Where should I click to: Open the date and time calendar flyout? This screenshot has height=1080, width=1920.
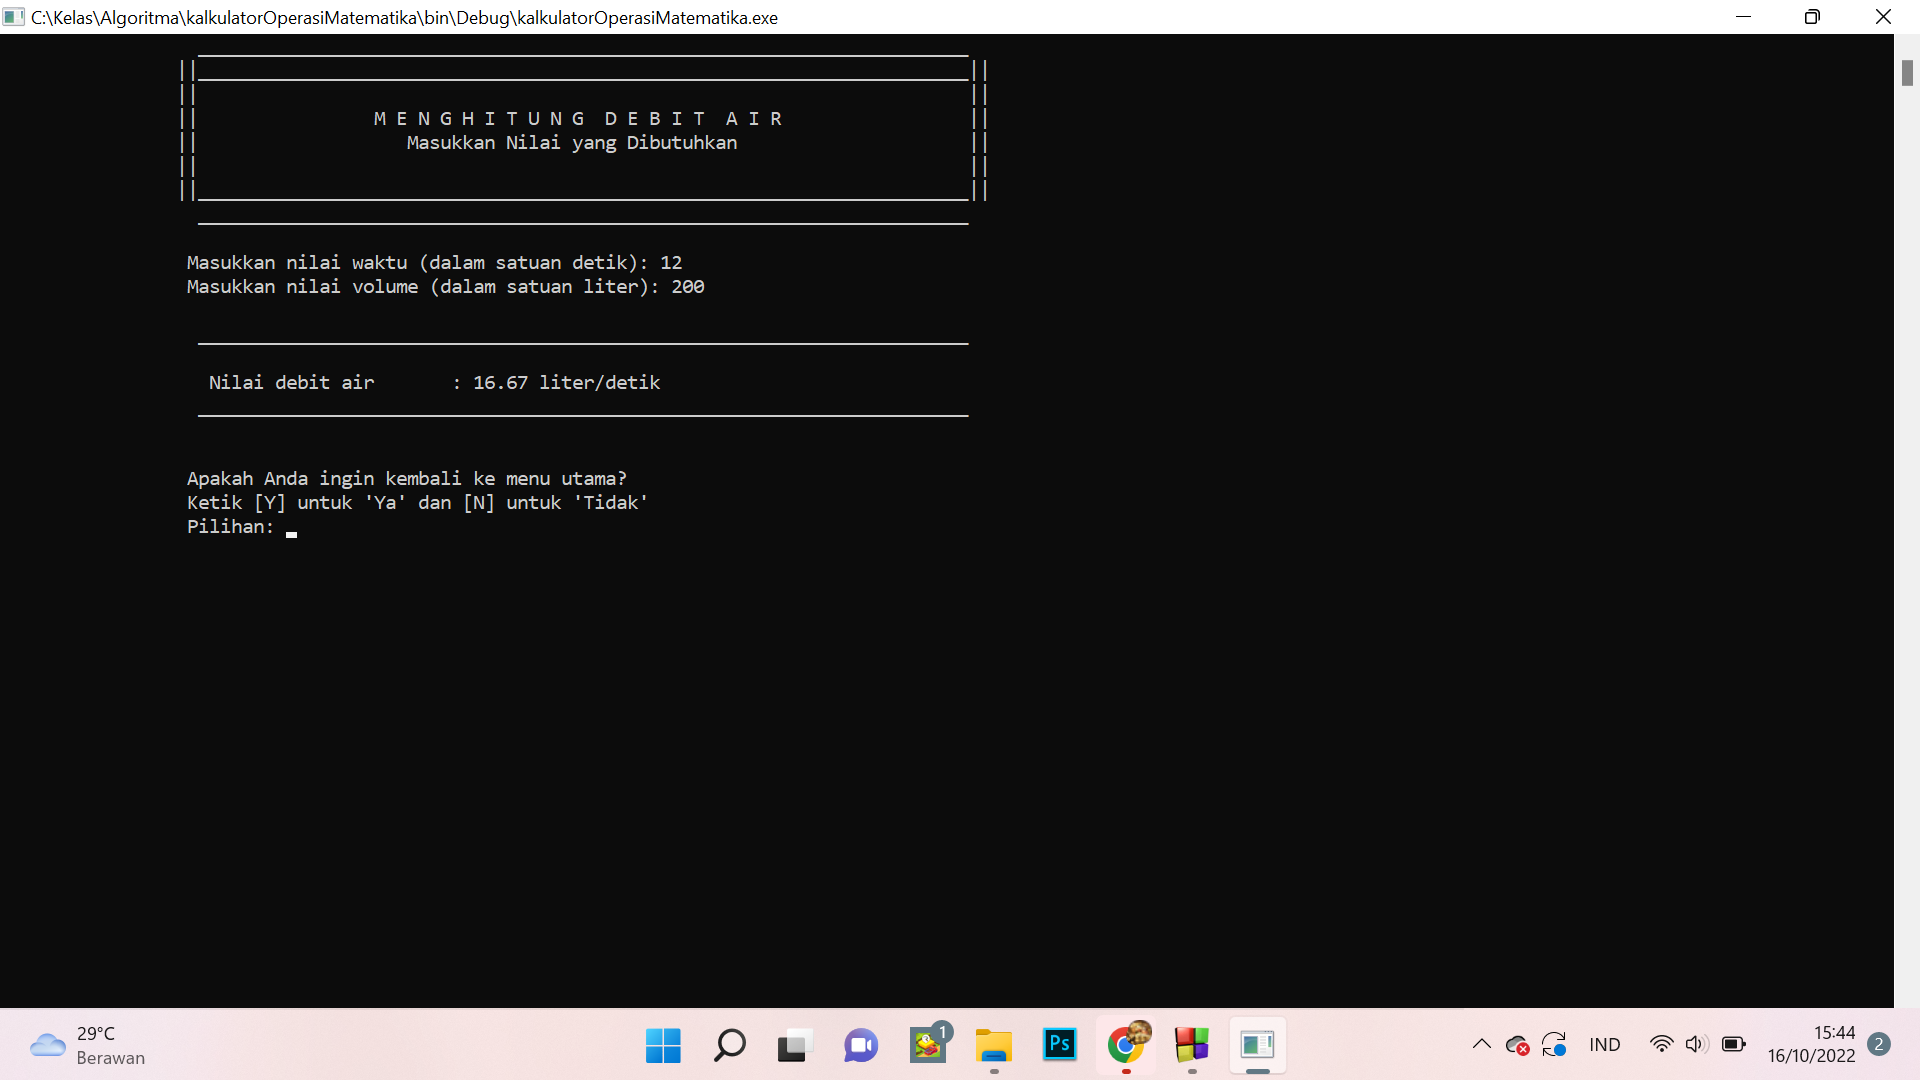click(x=1810, y=1045)
